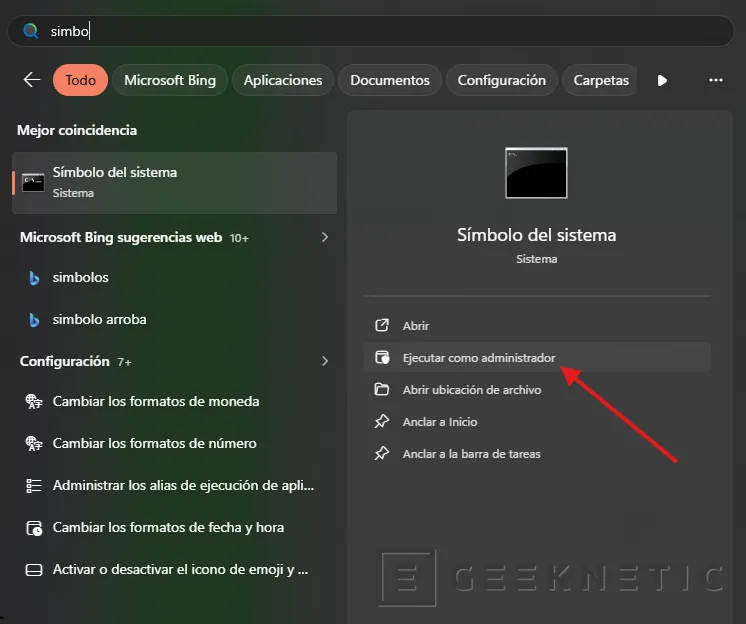This screenshot has width=746, height=624.
Task: Open the Configuración filter tab
Action: 501,80
